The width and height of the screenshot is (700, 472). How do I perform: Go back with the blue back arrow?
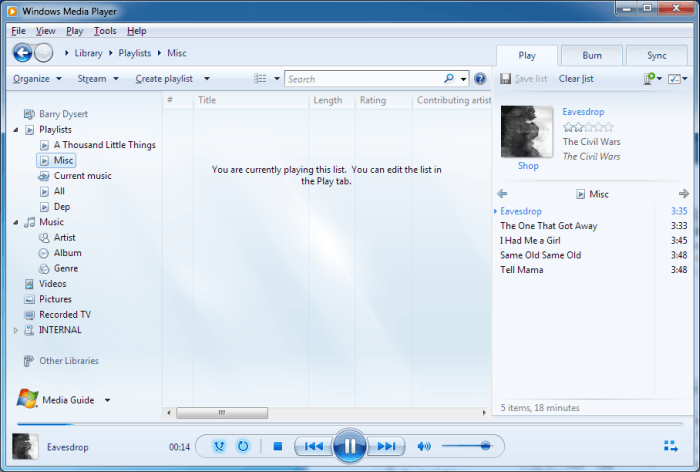click(x=22, y=53)
